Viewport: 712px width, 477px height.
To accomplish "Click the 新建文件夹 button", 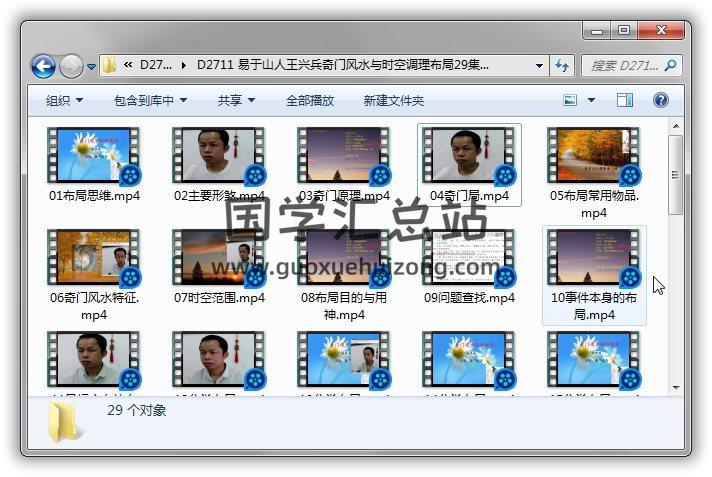I will [393, 100].
